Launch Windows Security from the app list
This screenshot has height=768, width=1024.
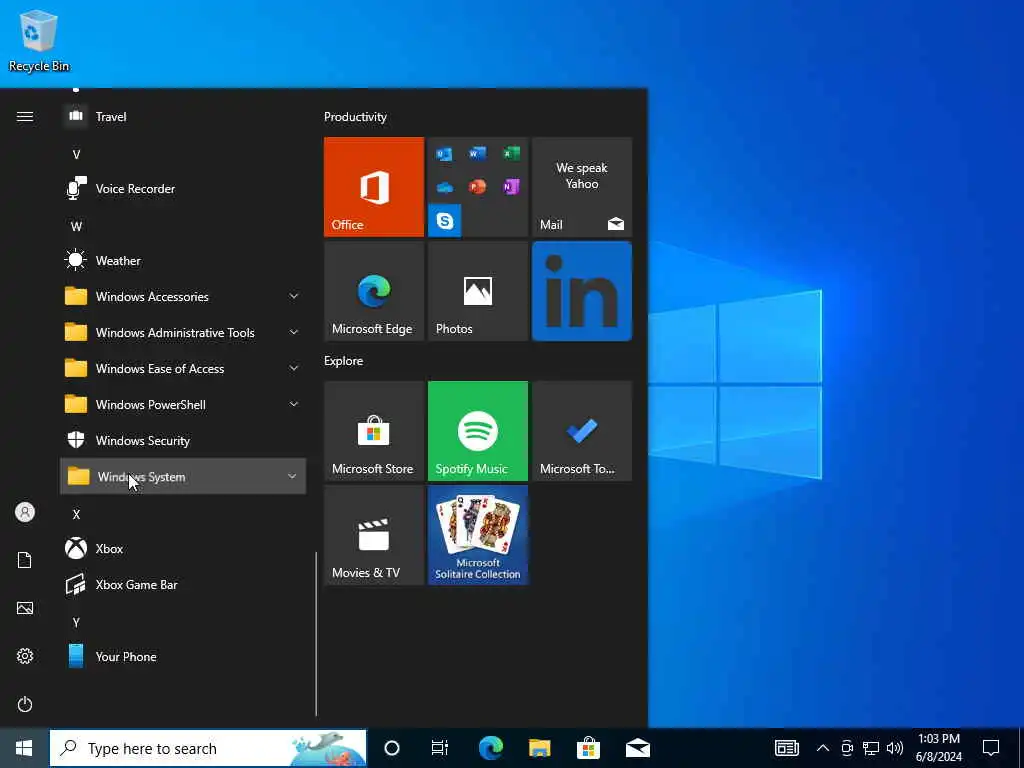click(183, 441)
